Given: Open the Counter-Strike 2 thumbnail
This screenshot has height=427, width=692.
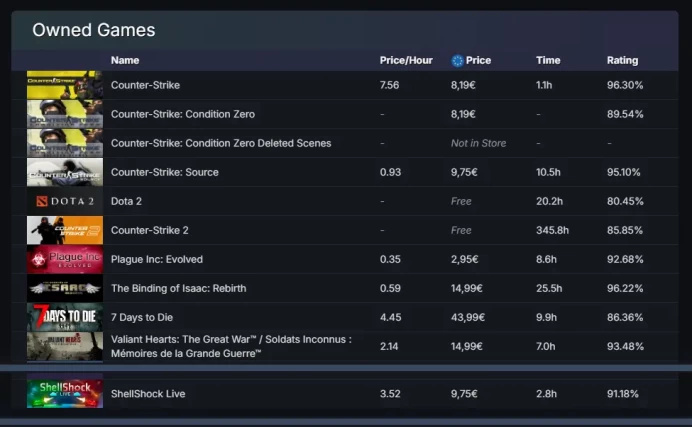Looking at the screenshot, I should [65, 230].
